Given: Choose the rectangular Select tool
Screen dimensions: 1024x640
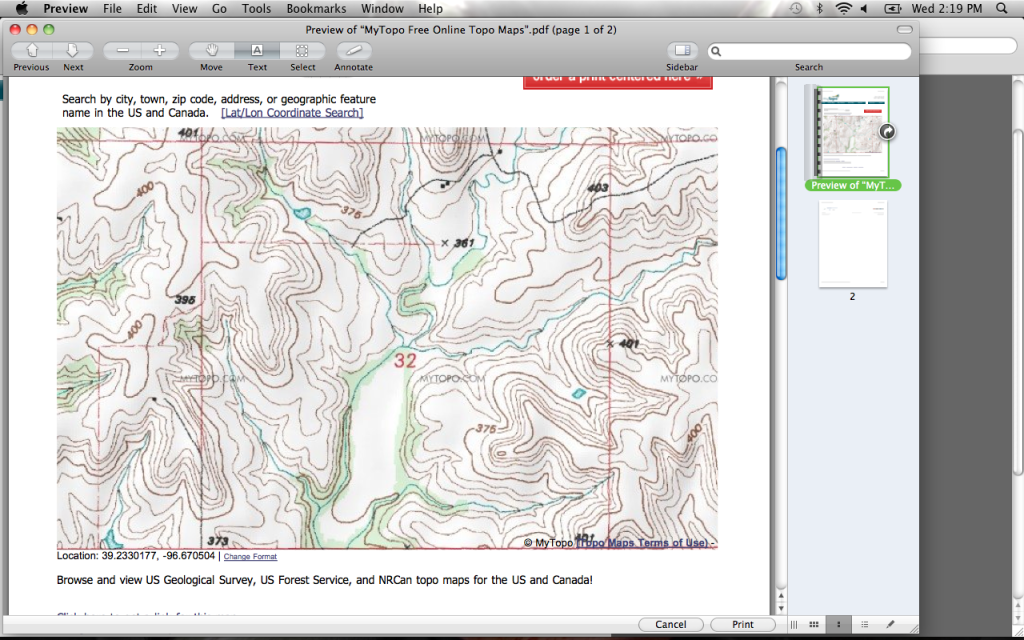Looking at the screenshot, I should pyautogui.click(x=302, y=50).
